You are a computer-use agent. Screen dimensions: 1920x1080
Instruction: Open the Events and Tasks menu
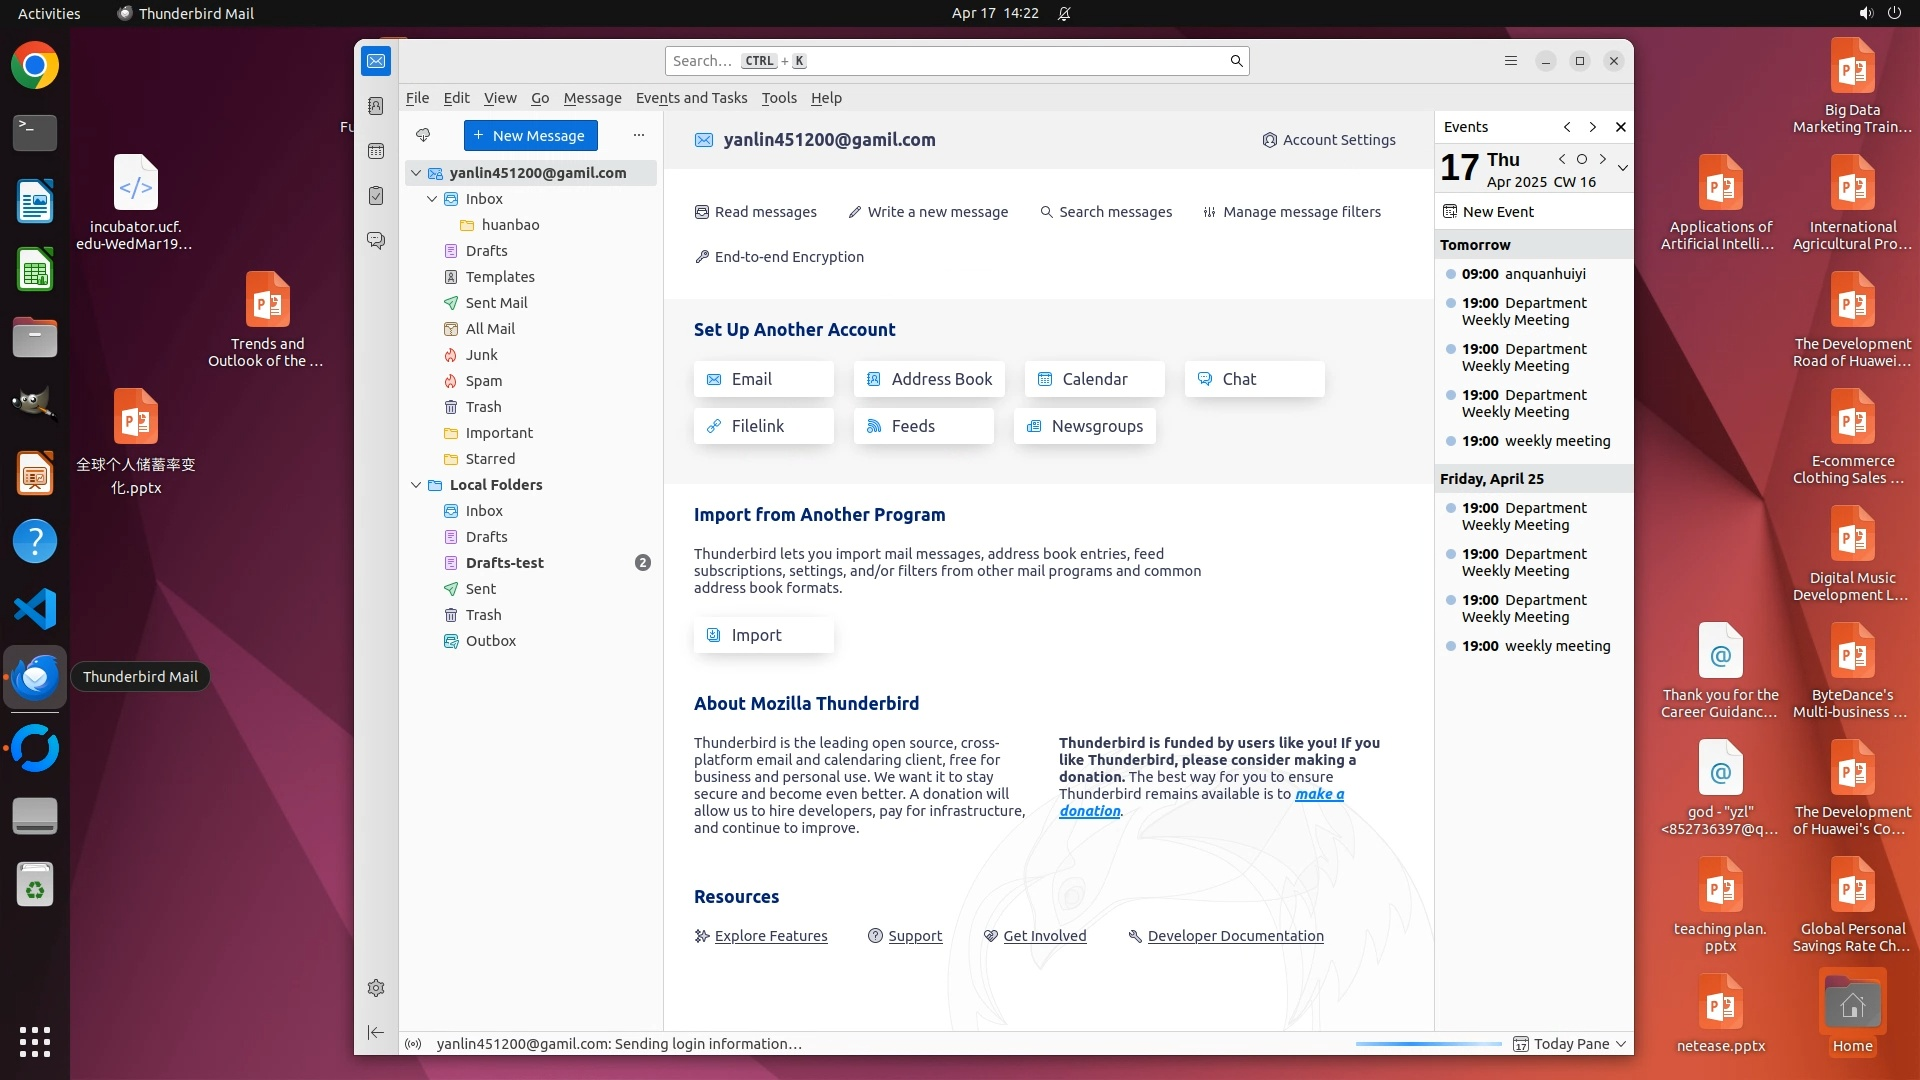pos(691,98)
